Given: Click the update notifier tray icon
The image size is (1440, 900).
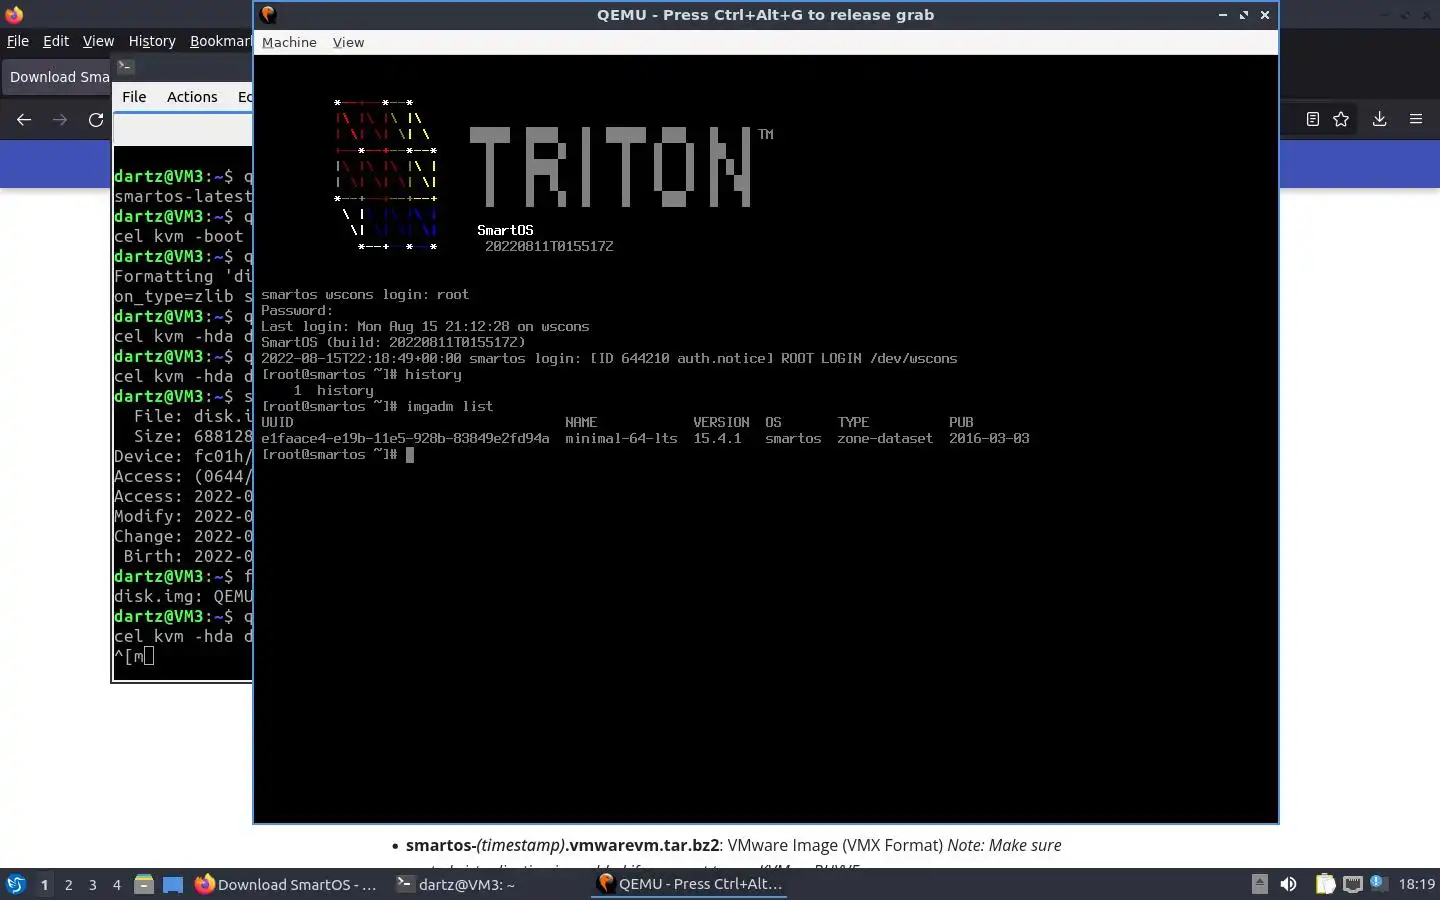Looking at the screenshot, I should click(x=1377, y=882).
